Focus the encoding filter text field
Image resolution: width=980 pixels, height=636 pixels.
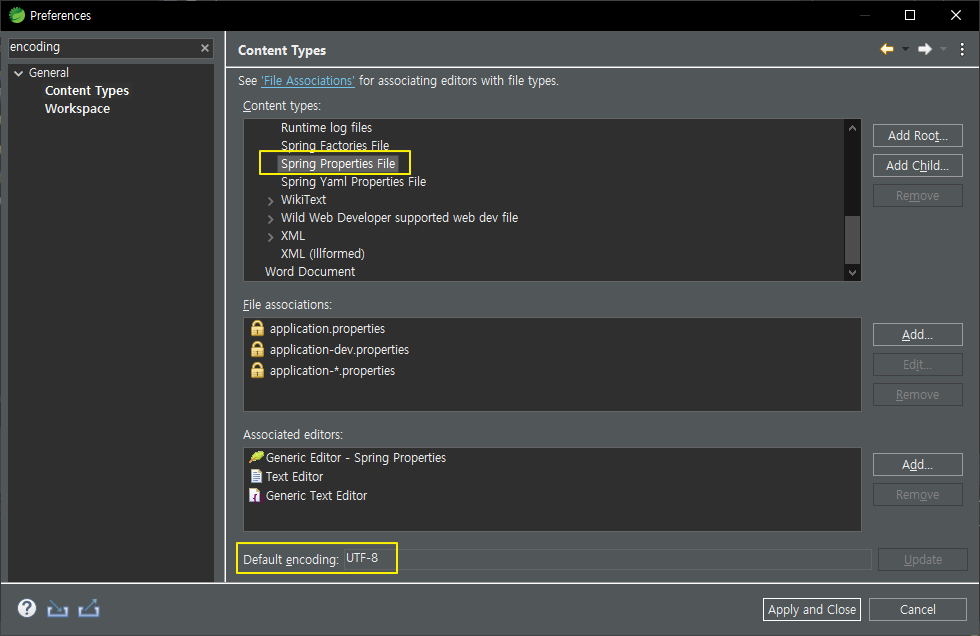click(x=103, y=47)
